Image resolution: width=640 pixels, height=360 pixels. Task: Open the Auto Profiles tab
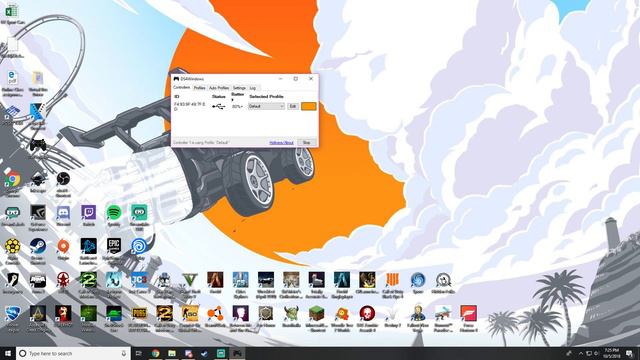[x=219, y=88]
